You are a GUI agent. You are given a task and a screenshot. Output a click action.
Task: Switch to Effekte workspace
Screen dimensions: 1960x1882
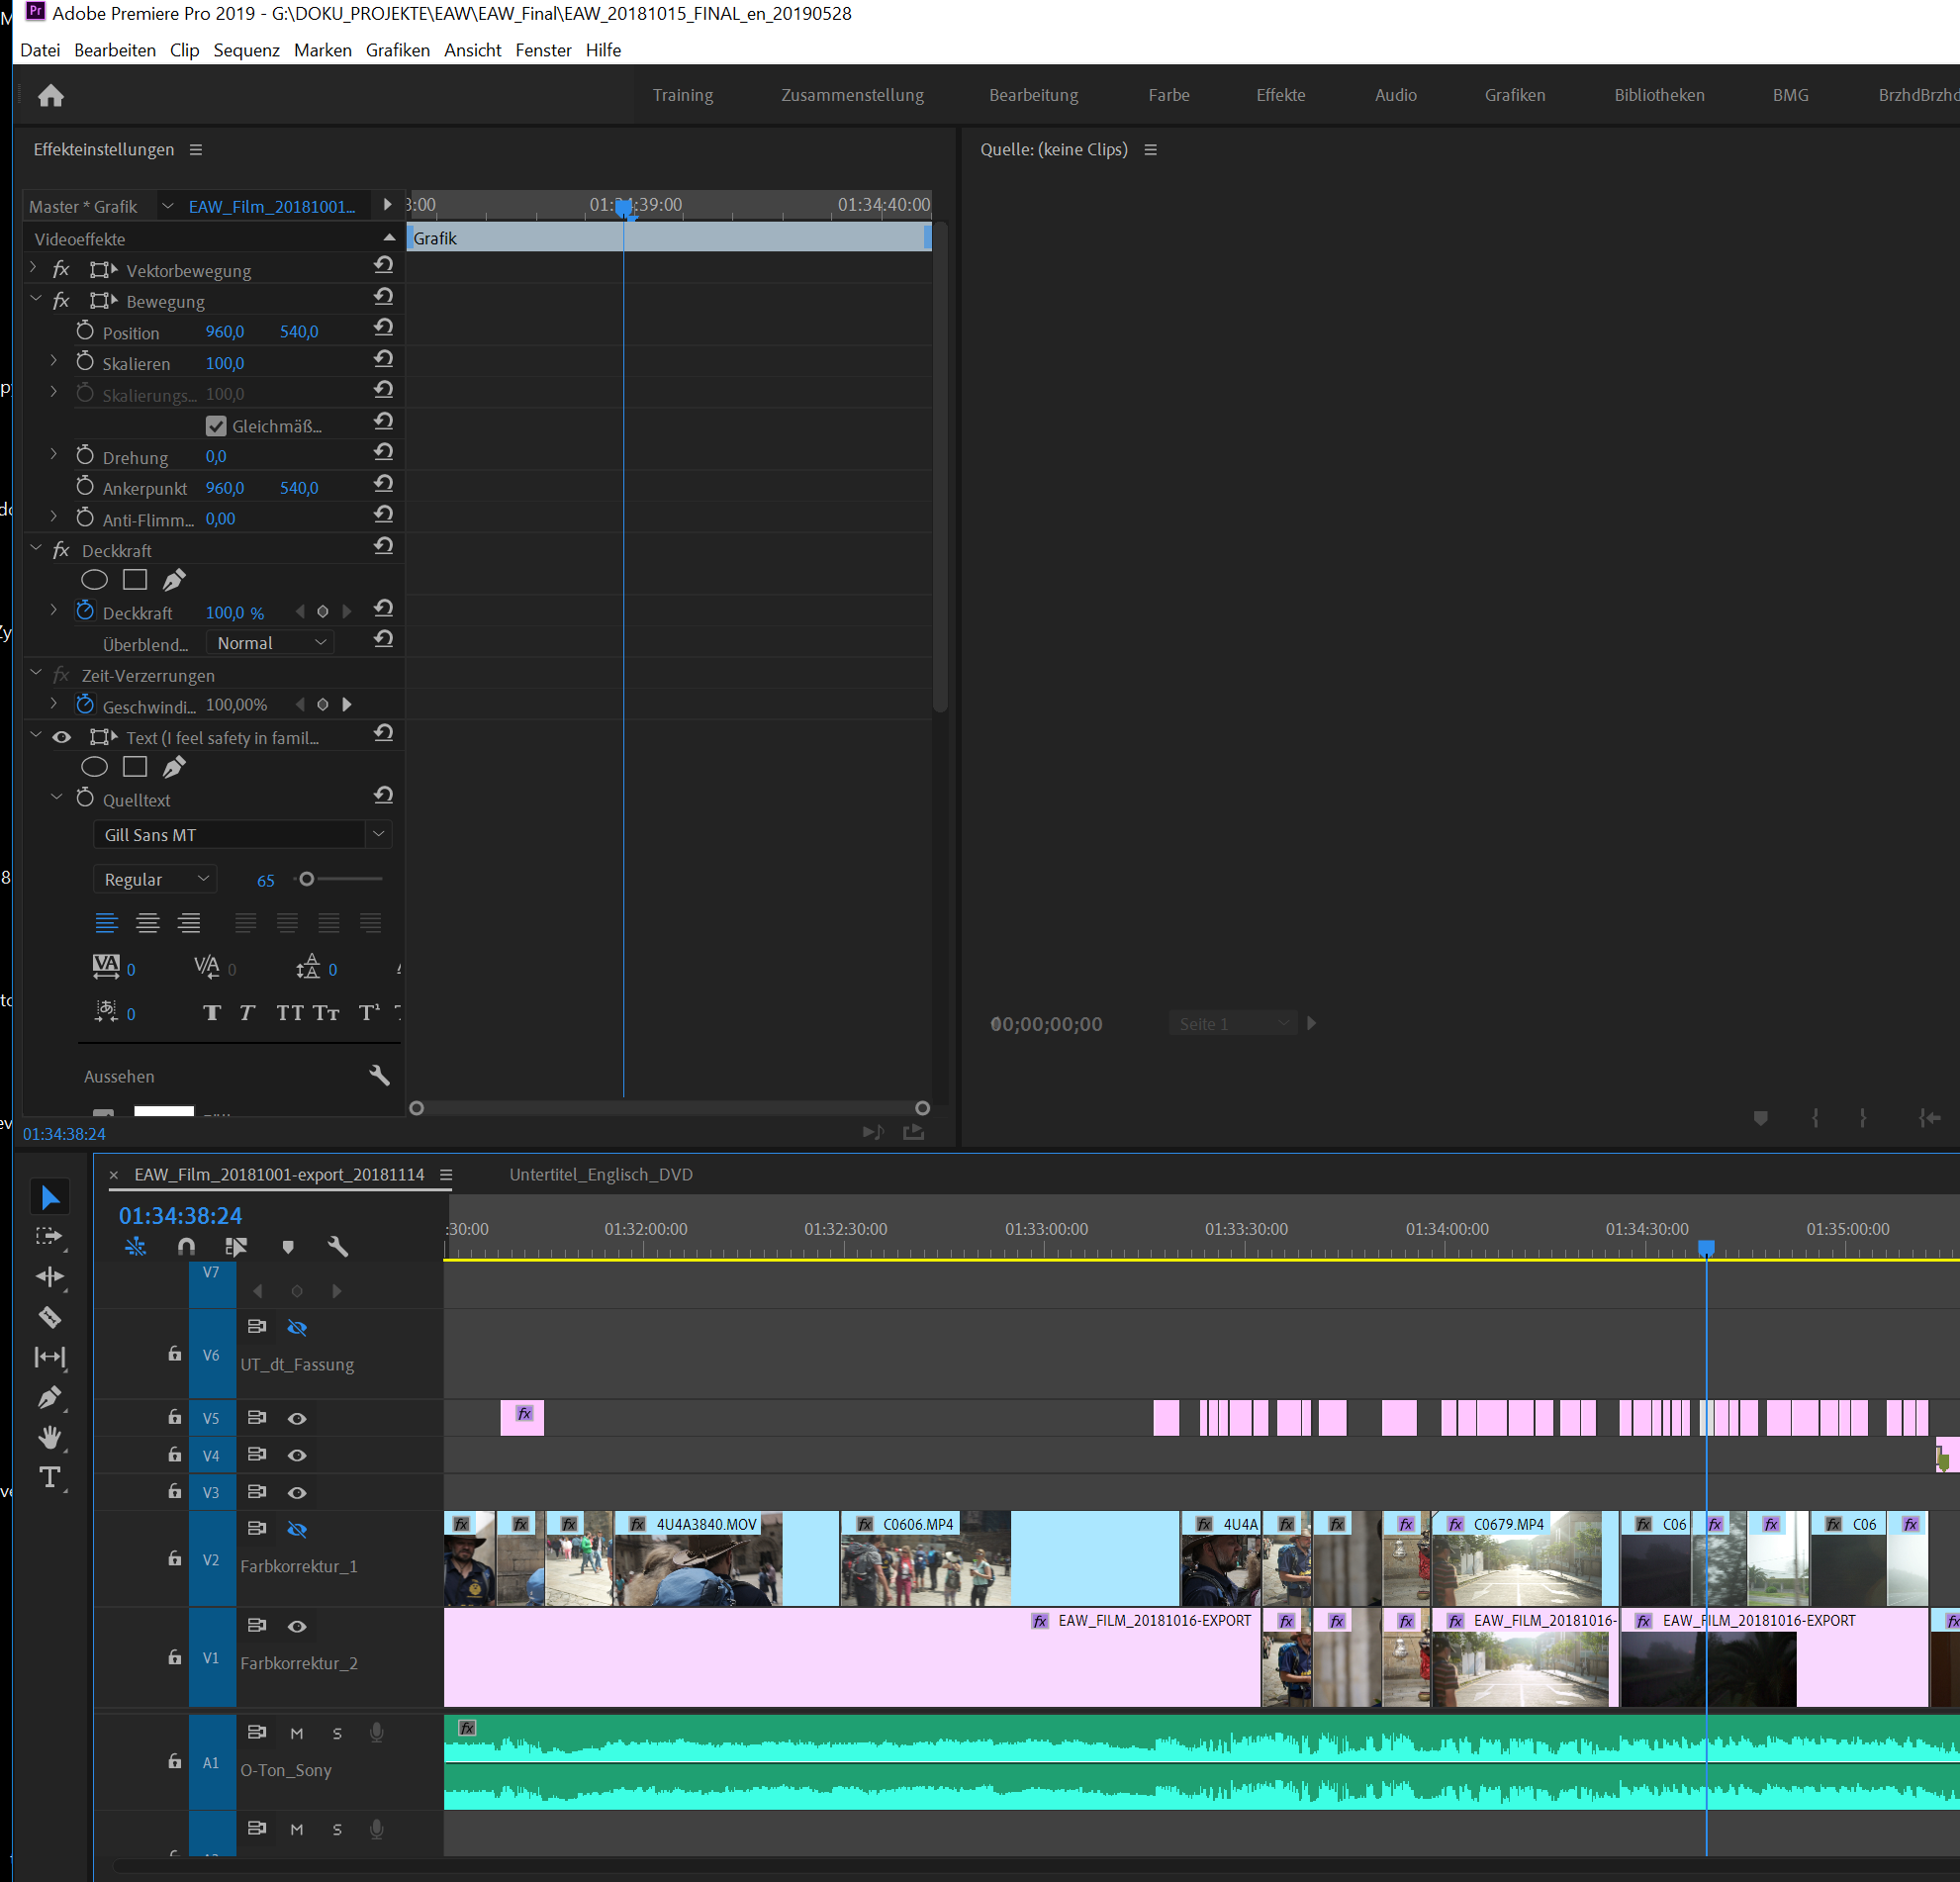point(1280,95)
